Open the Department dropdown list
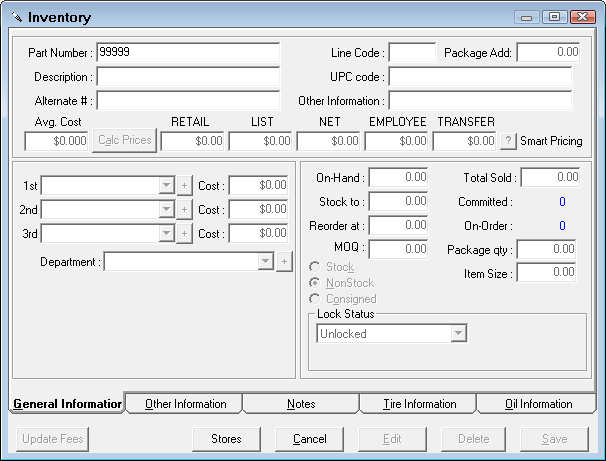 coord(265,261)
